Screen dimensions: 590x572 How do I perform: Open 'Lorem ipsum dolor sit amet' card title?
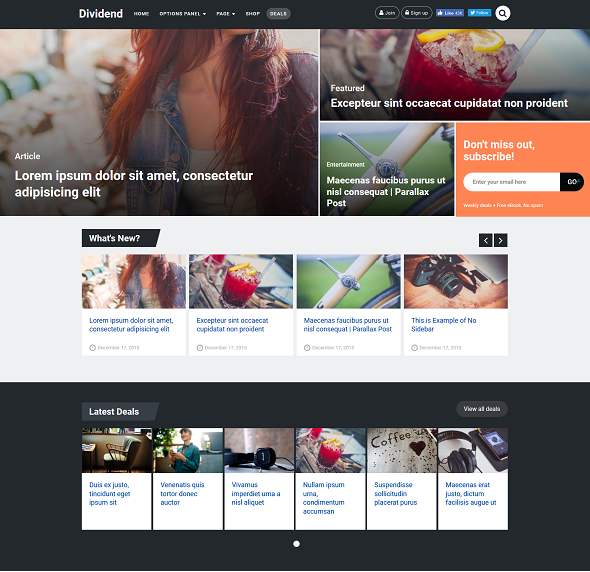coord(131,325)
